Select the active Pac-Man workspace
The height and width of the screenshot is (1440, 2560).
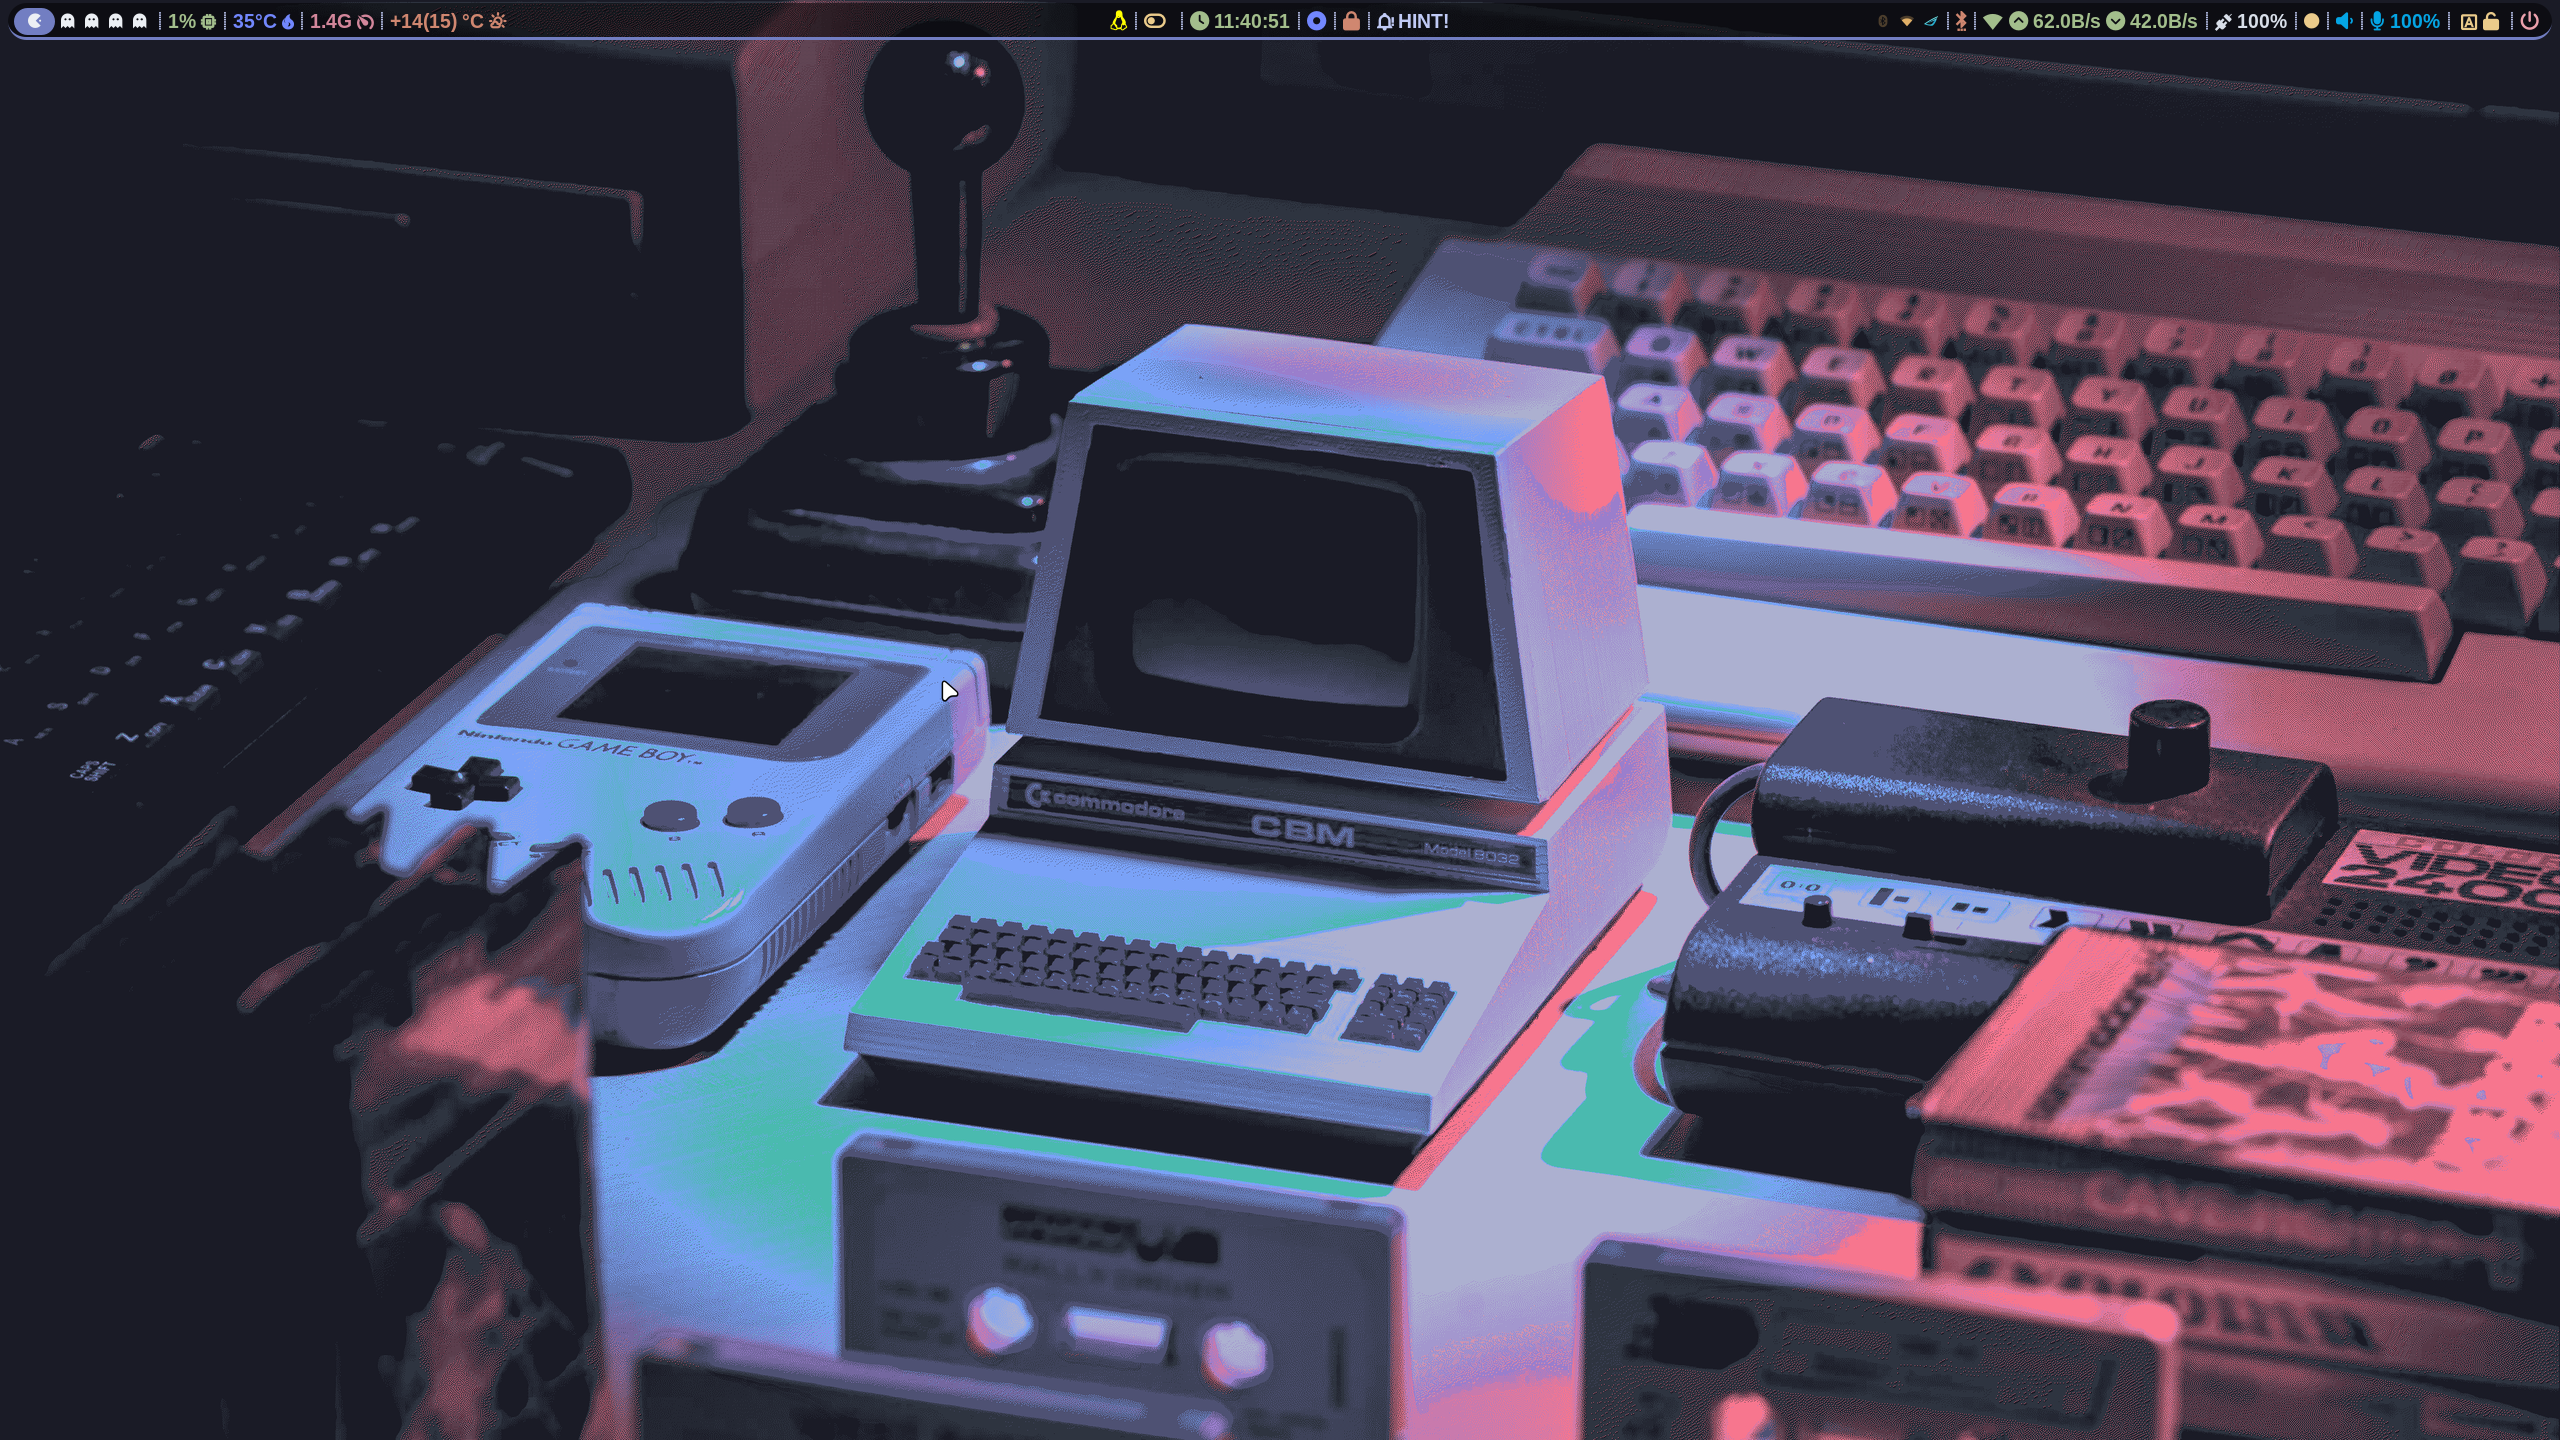click(x=34, y=21)
